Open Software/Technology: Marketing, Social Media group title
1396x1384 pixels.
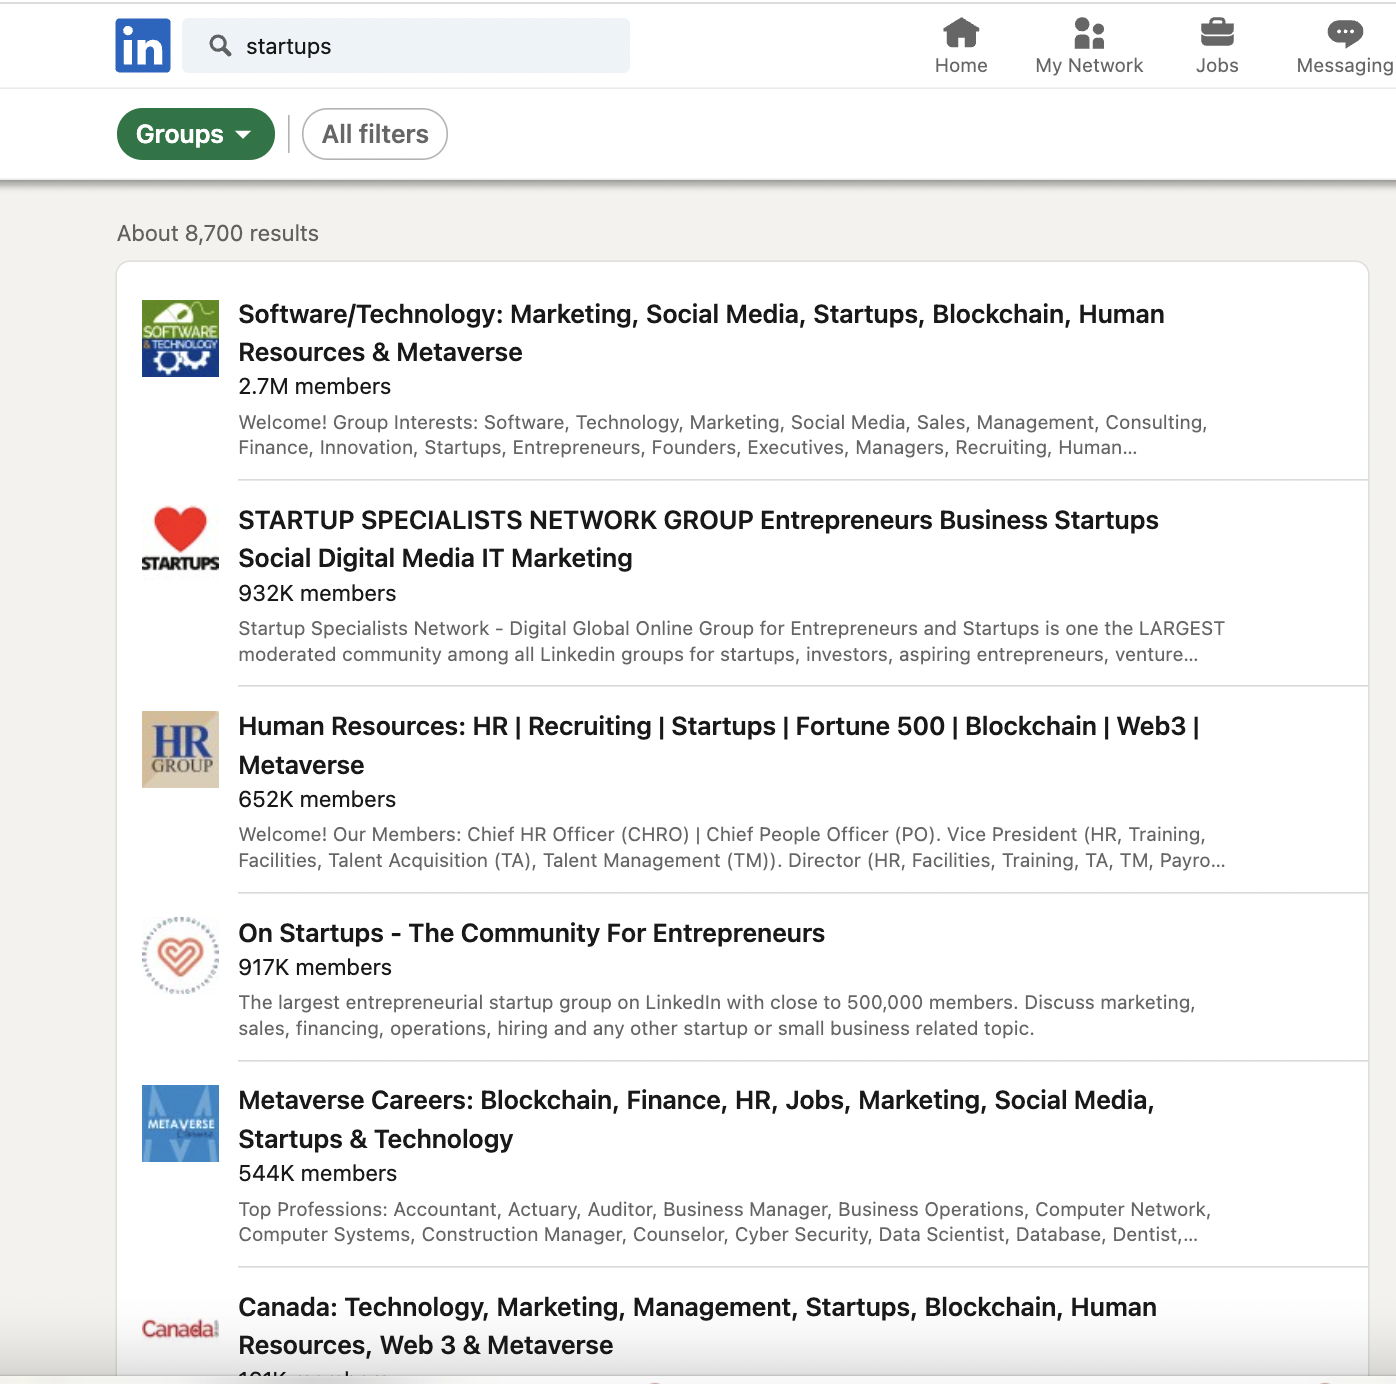tap(701, 333)
